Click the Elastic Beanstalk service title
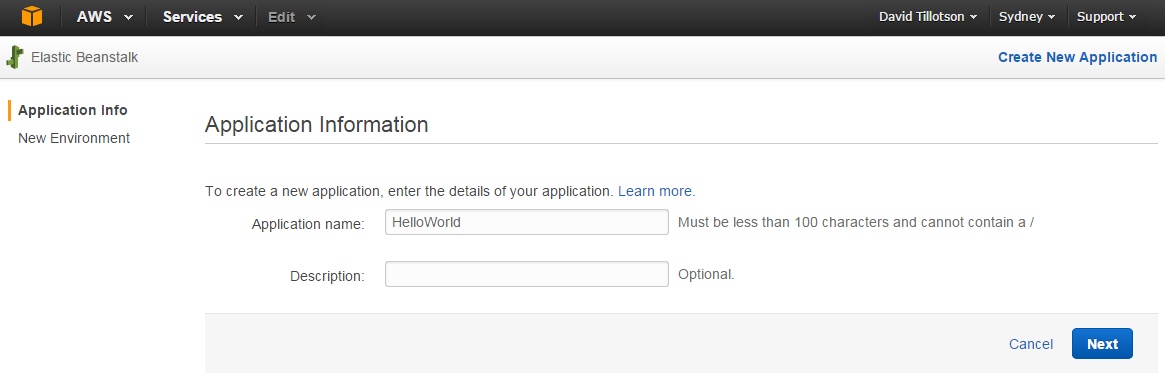Viewport: 1165px width, 380px height. [85, 57]
